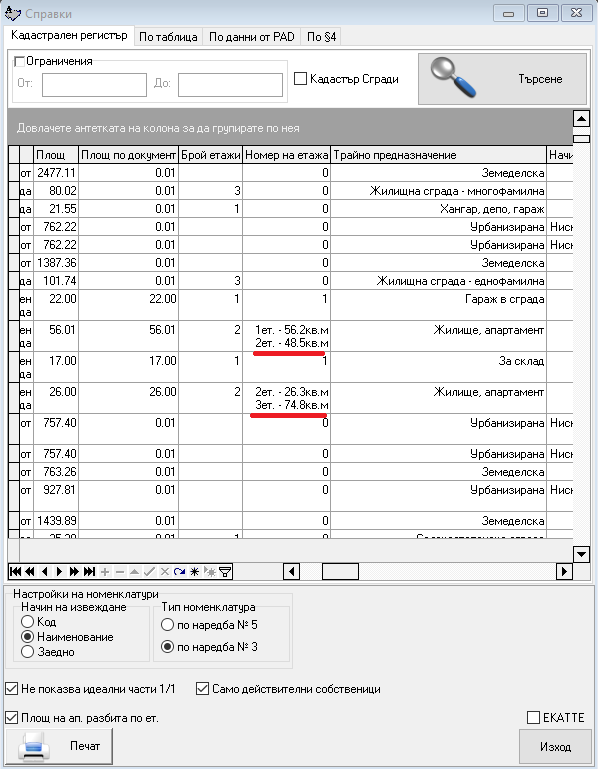The height and width of the screenshot is (769, 598).
Task: Switch to the По таблица tab
Action: [x=168, y=37]
